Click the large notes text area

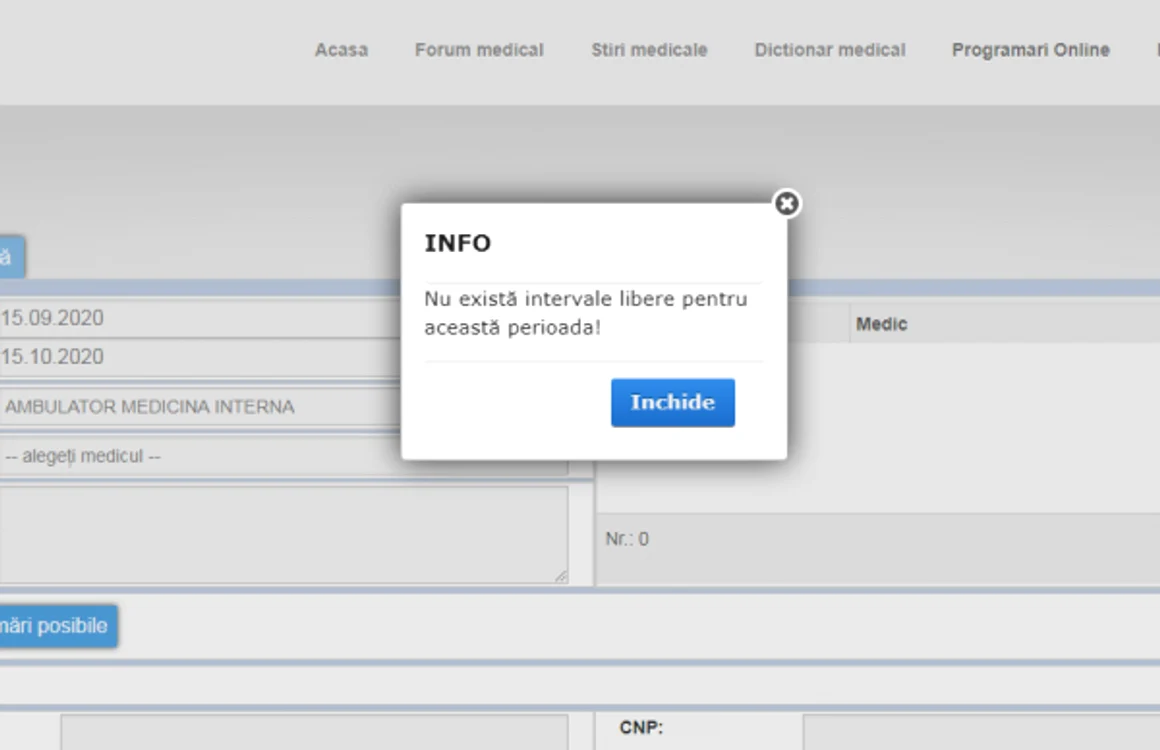283,534
